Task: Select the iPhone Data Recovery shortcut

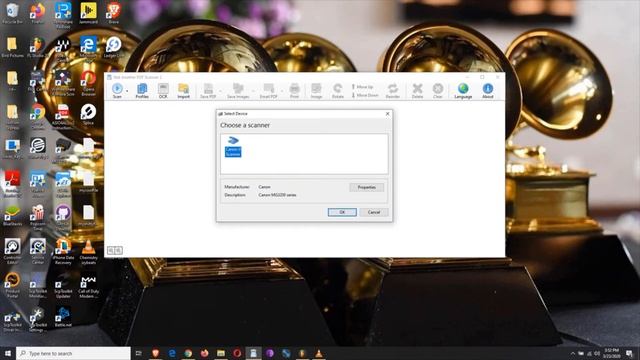Action: pyautogui.click(x=63, y=252)
